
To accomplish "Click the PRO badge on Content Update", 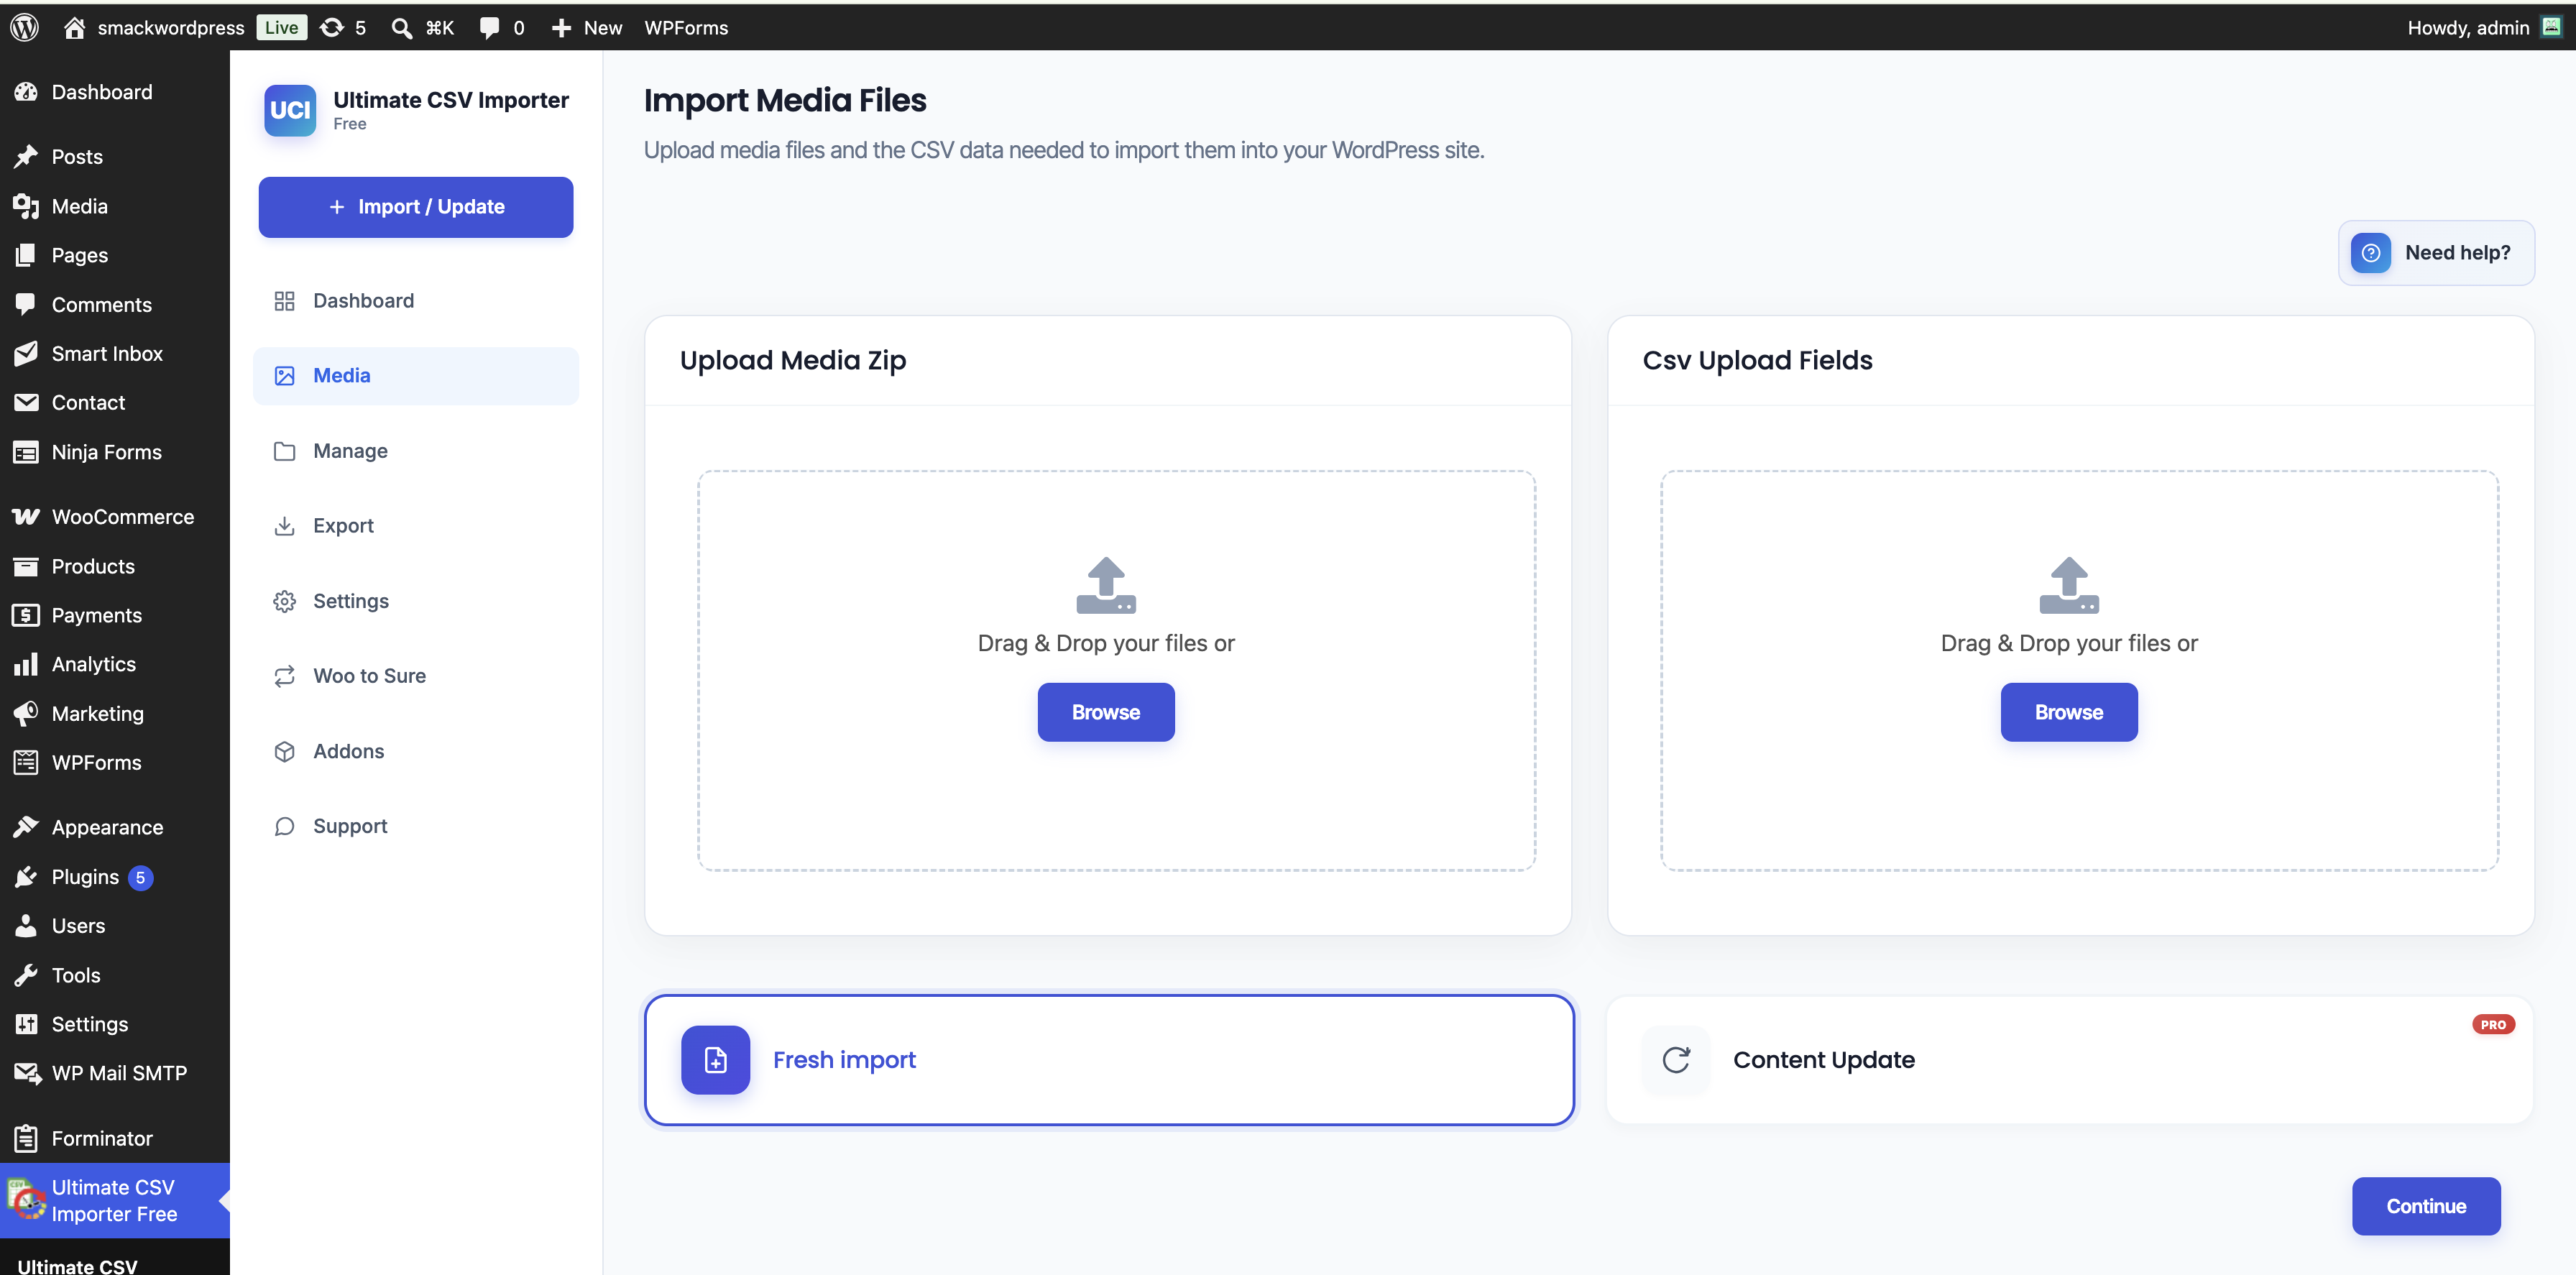I will [2493, 1024].
